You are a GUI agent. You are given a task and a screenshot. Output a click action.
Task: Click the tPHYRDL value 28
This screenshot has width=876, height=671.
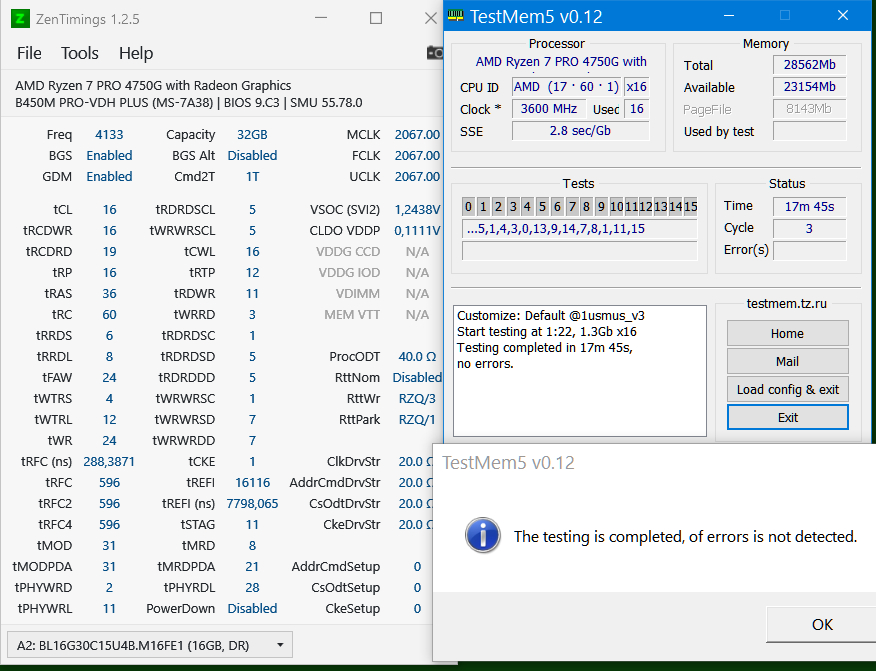point(252,587)
